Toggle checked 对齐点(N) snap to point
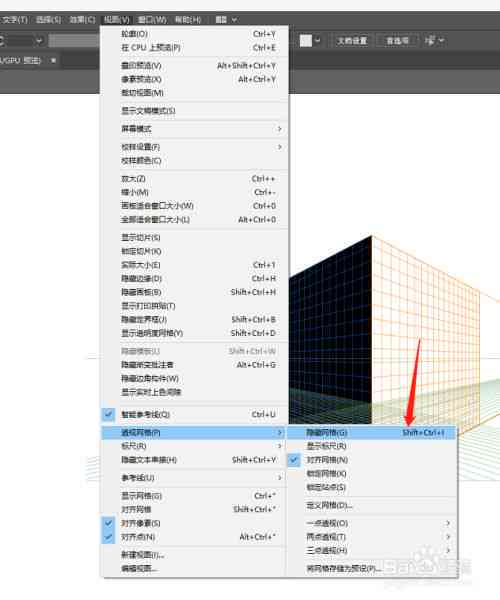The height and width of the screenshot is (600, 500). tap(194, 537)
